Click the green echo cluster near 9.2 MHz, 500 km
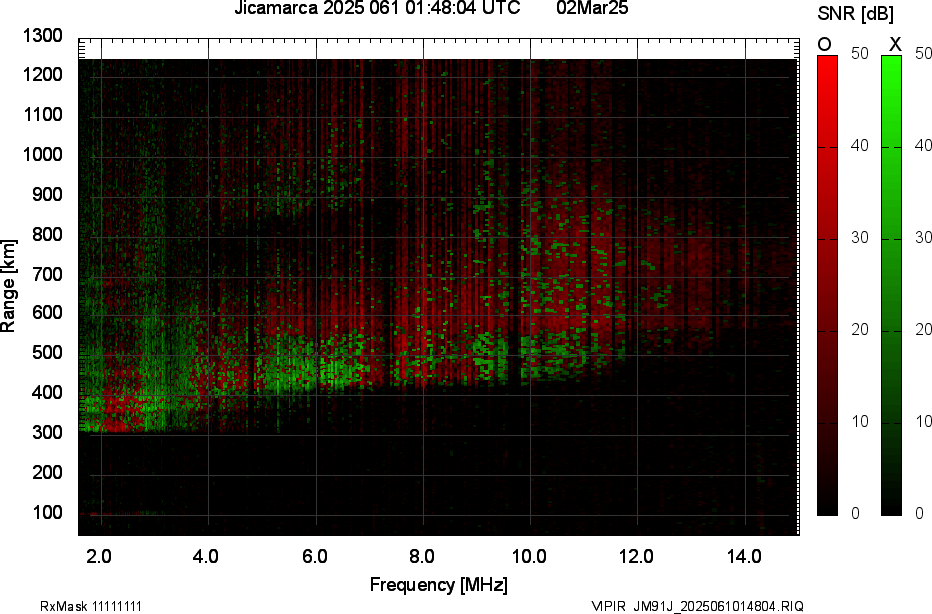 tap(490, 354)
